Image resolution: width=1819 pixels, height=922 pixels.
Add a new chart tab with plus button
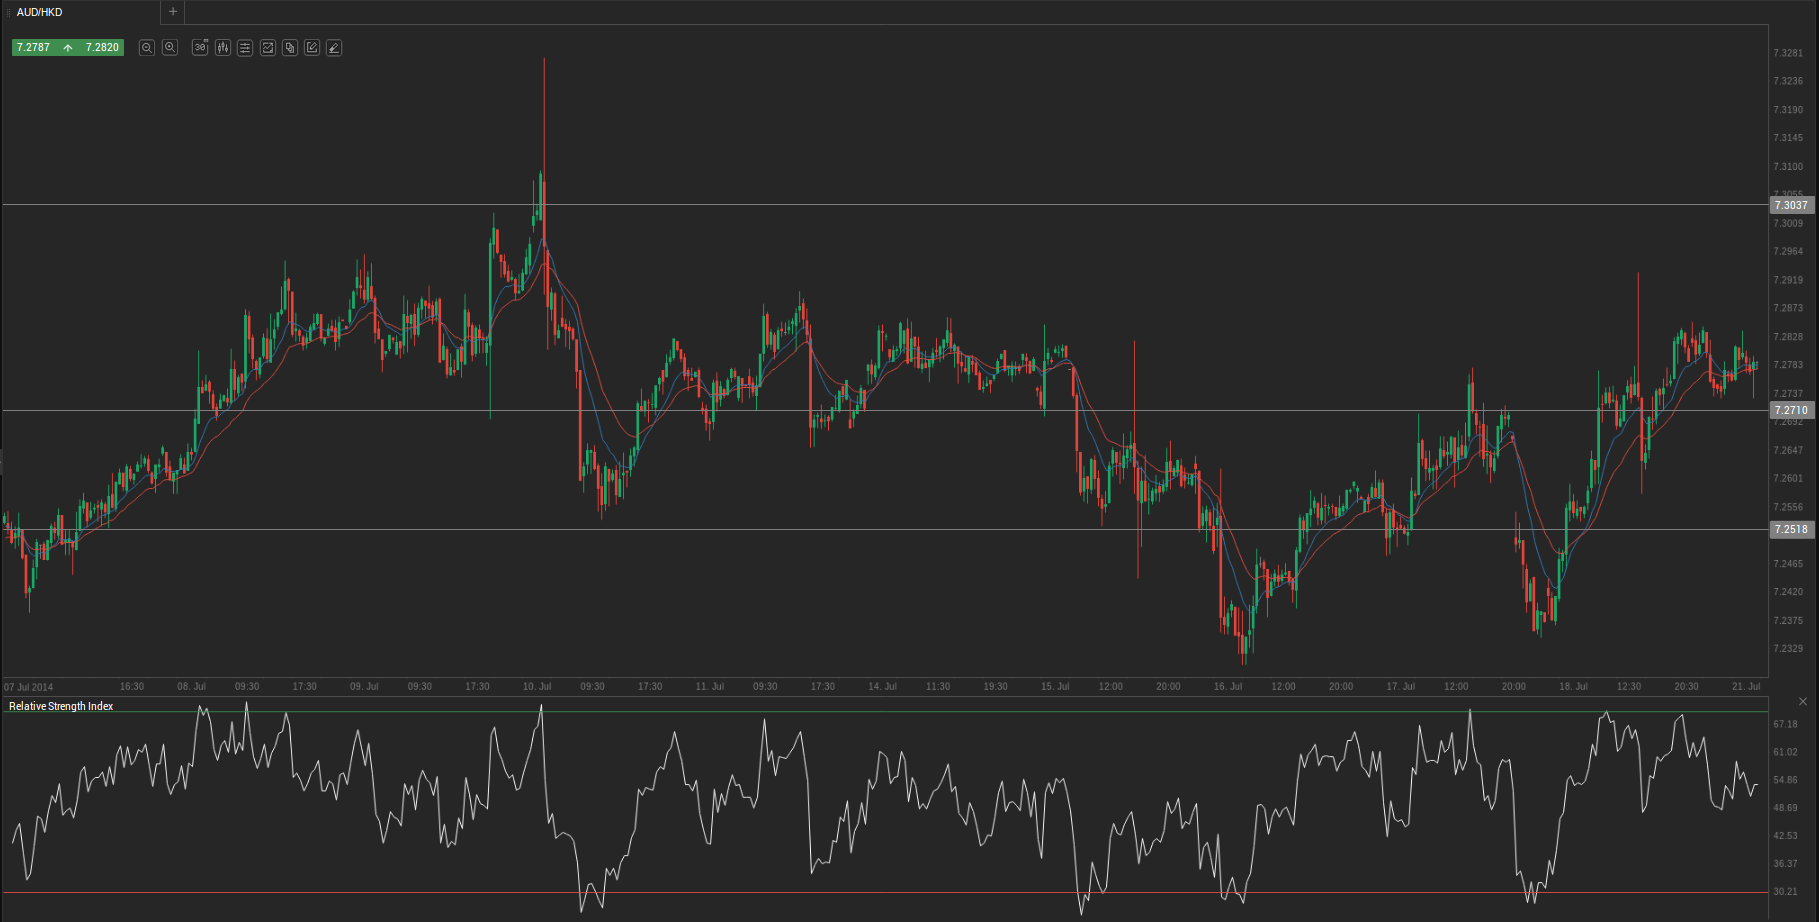click(173, 12)
